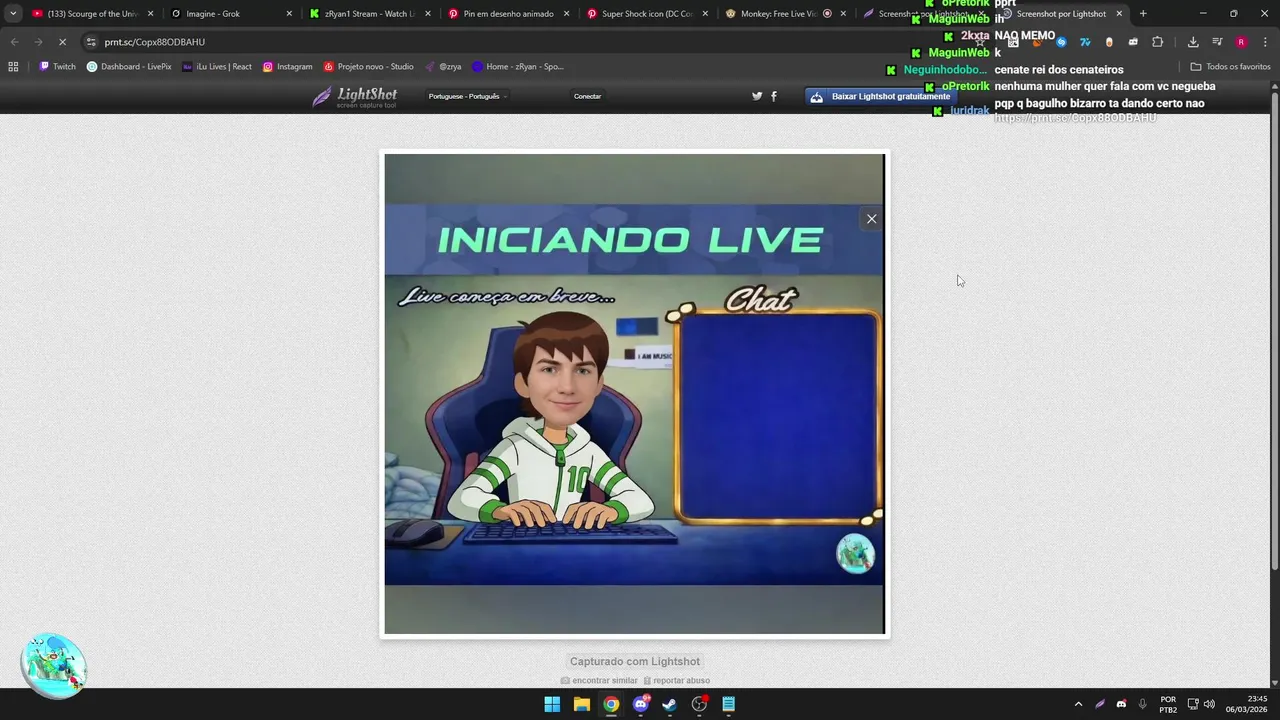The width and height of the screenshot is (1280, 720).
Task: Switch keyboard language POR PTB2
Action: 1168,704
